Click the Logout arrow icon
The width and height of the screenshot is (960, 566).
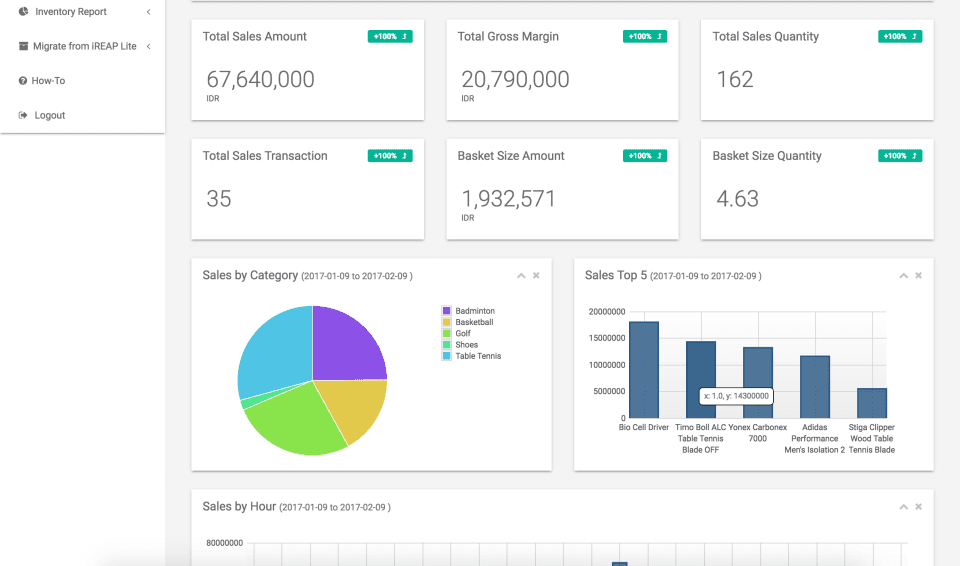(23, 115)
